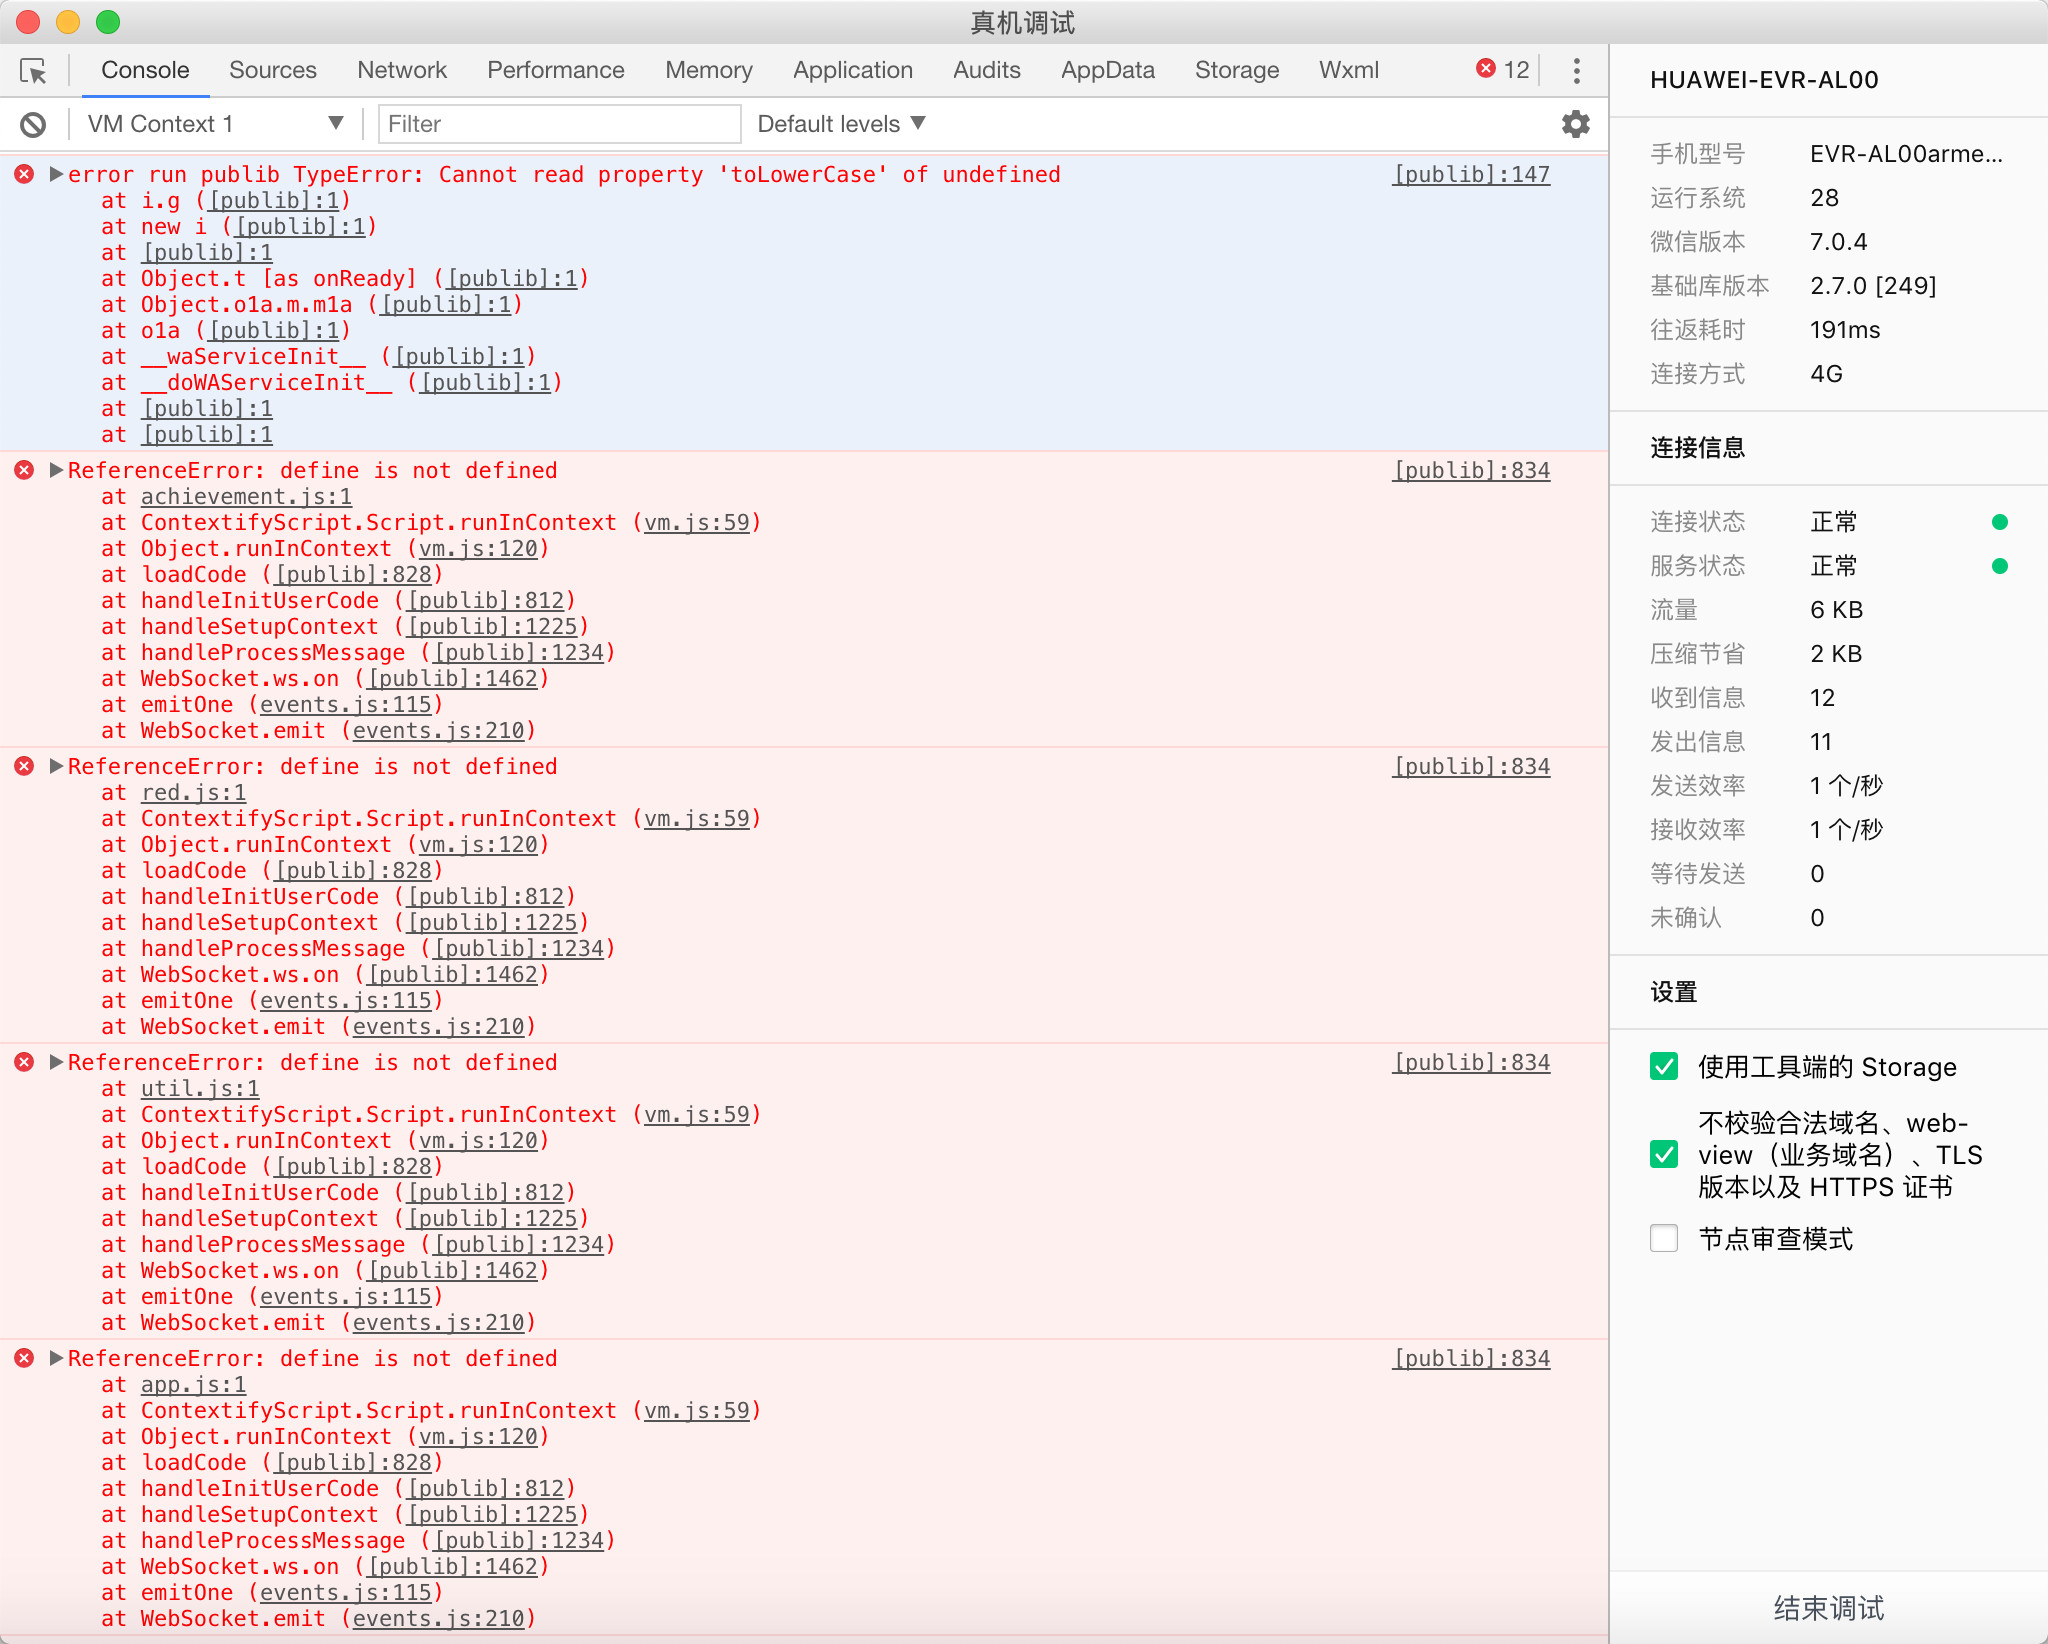The width and height of the screenshot is (2048, 1644).
Task: Click the 结束调试 button
Action: point(1828,1608)
